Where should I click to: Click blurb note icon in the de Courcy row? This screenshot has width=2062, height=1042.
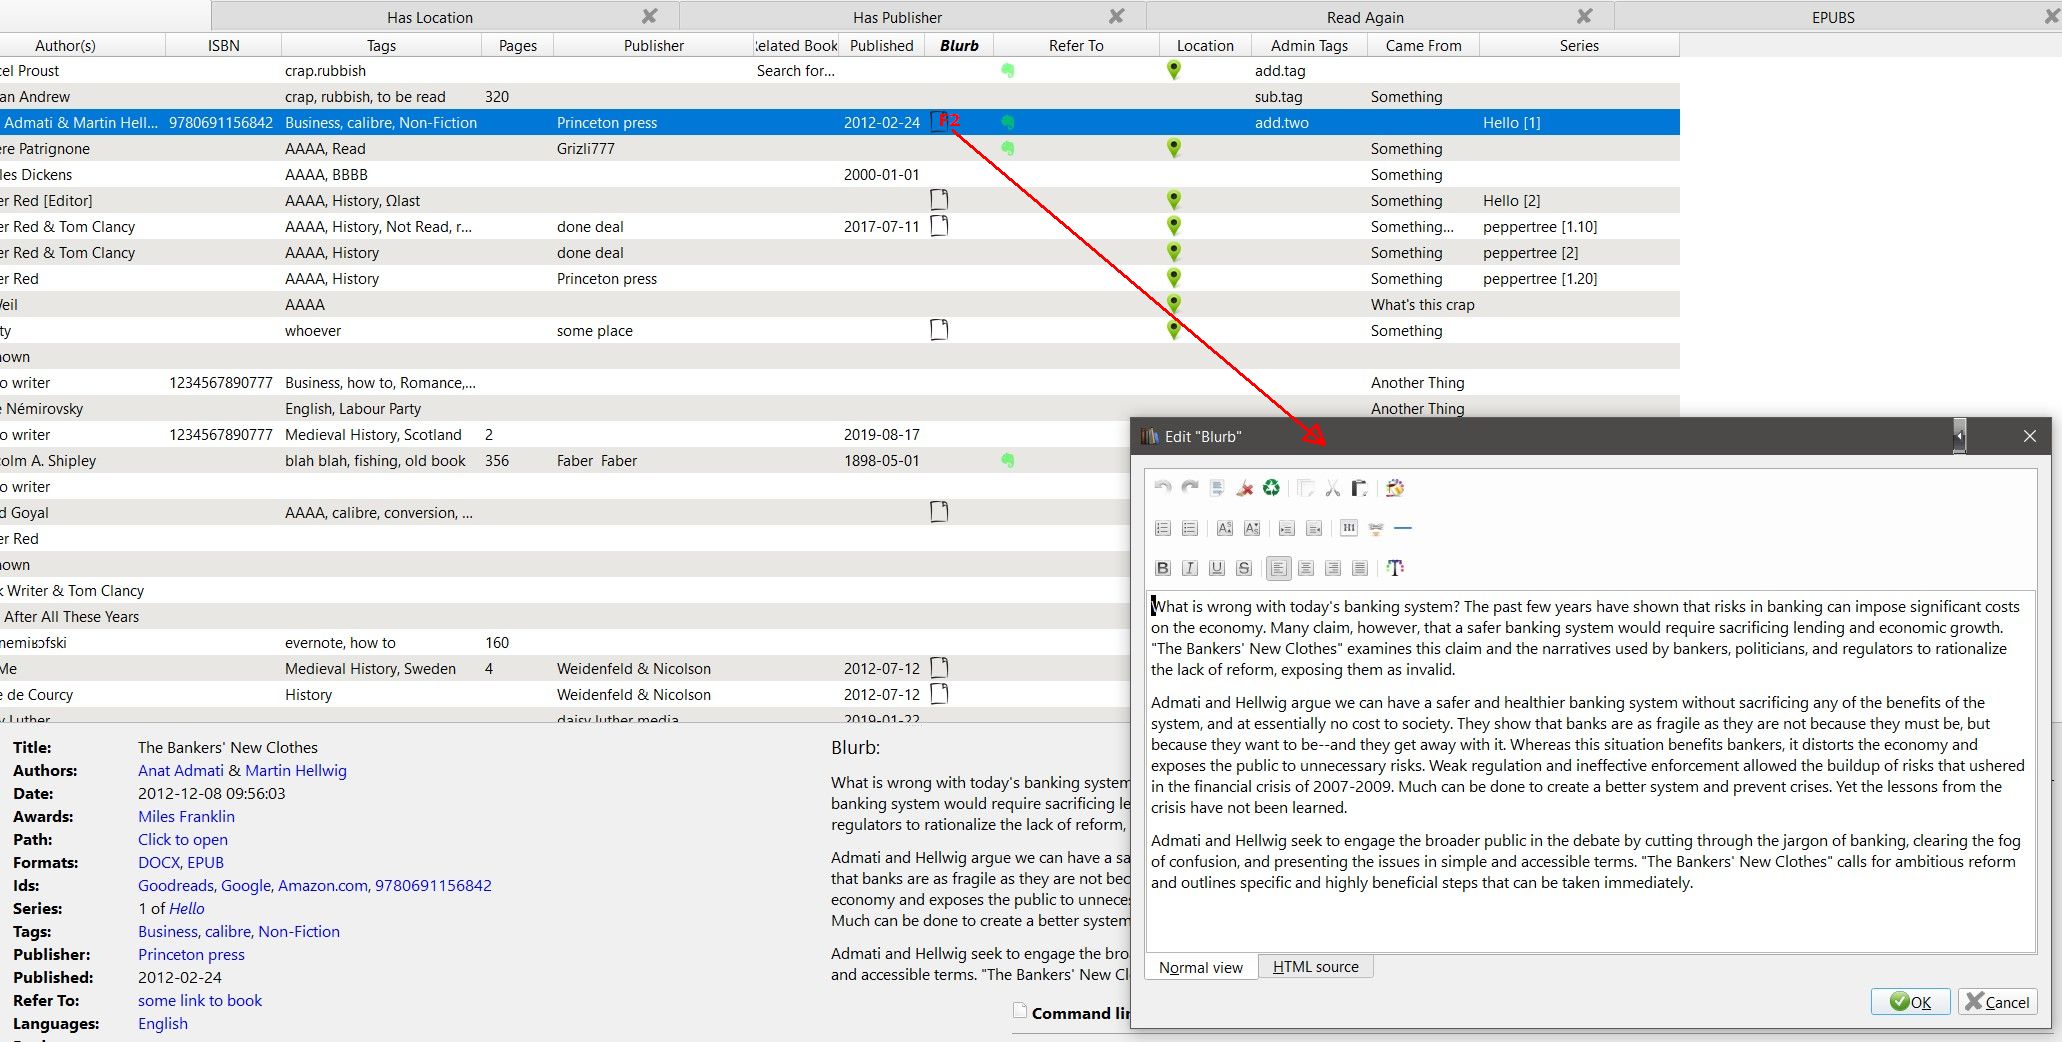pyautogui.click(x=939, y=694)
